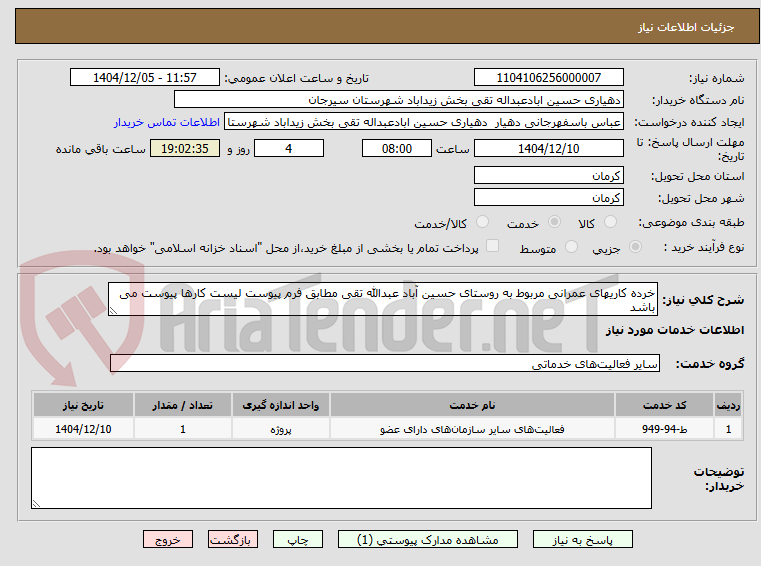
Task: Click the deadline date field 1404/12/10
Action: [548, 149]
